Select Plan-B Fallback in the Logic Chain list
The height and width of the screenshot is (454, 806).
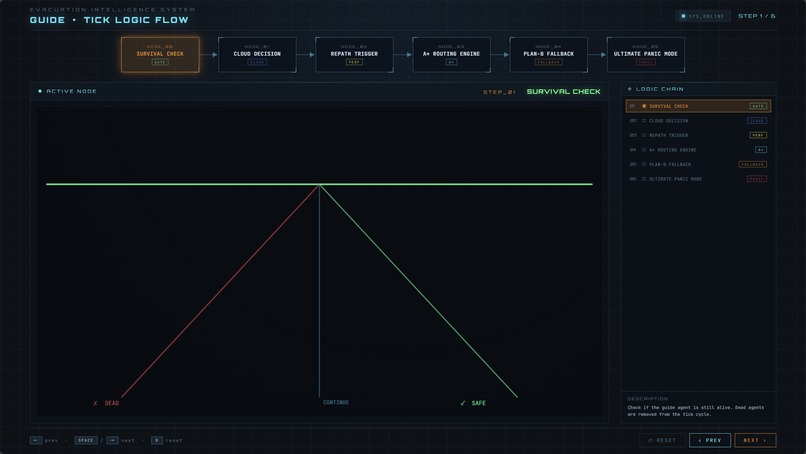point(698,165)
